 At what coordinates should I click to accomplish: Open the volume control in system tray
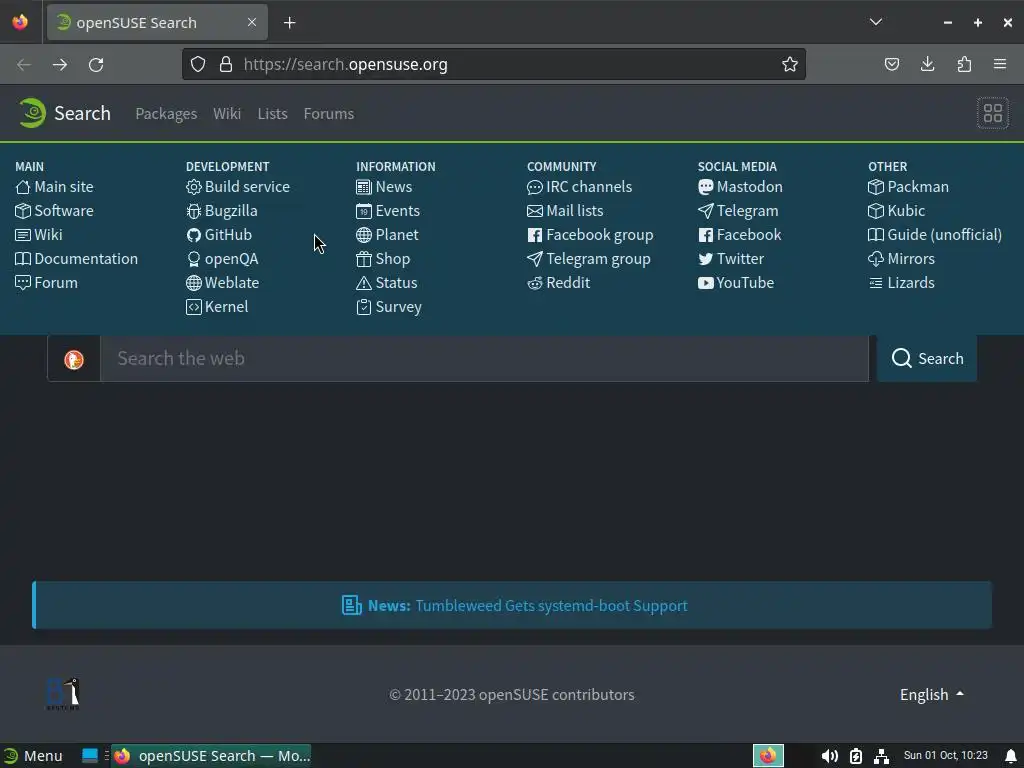pyautogui.click(x=829, y=756)
